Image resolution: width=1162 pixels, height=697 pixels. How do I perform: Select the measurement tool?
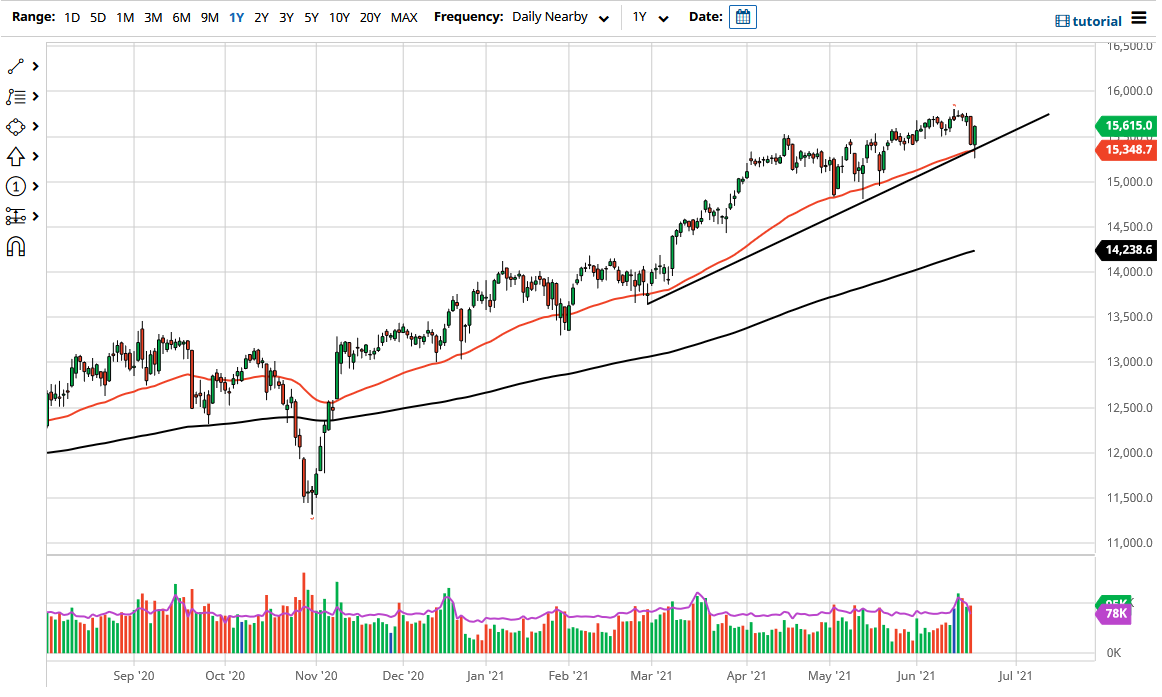[15, 216]
